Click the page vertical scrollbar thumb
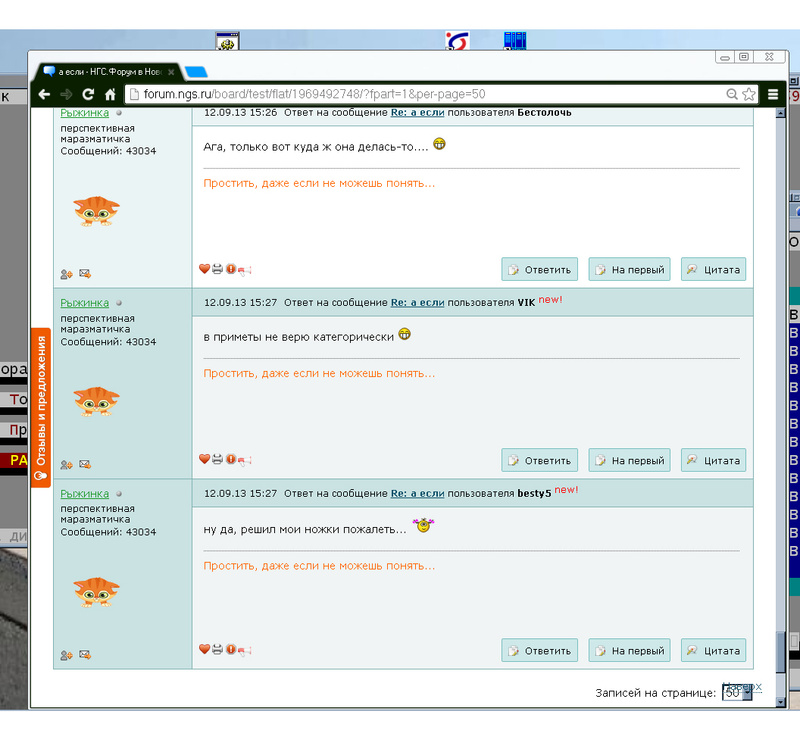800x745 pixels. coord(780,652)
